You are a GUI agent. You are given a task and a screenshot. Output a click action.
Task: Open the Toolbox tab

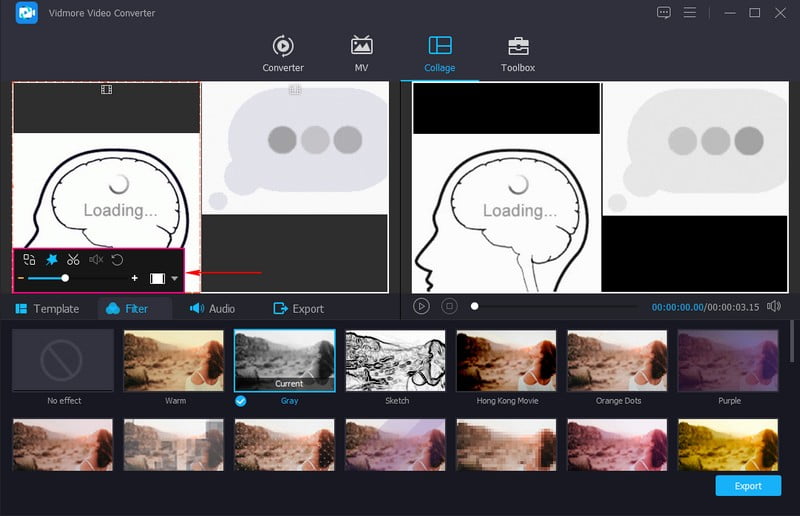(x=518, y=54)
